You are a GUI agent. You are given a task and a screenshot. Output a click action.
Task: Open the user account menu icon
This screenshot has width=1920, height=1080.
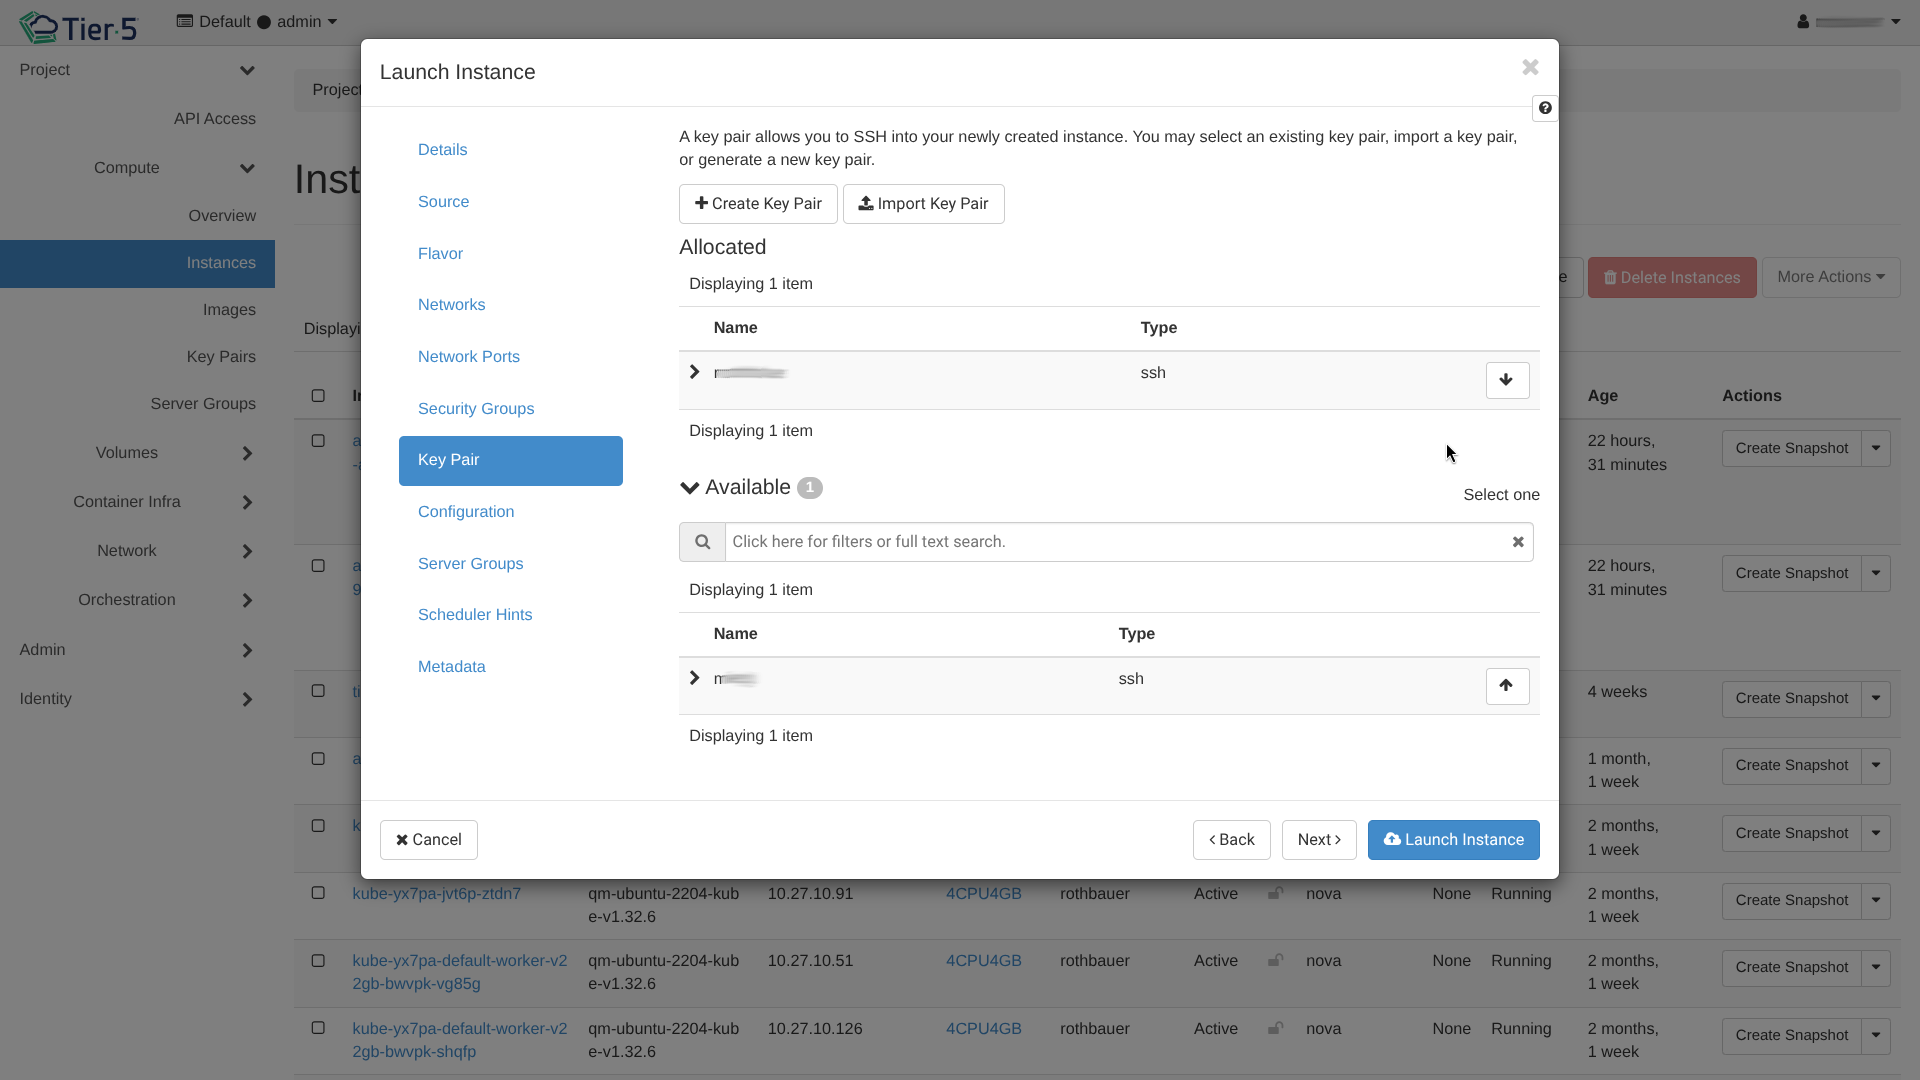1803,21
